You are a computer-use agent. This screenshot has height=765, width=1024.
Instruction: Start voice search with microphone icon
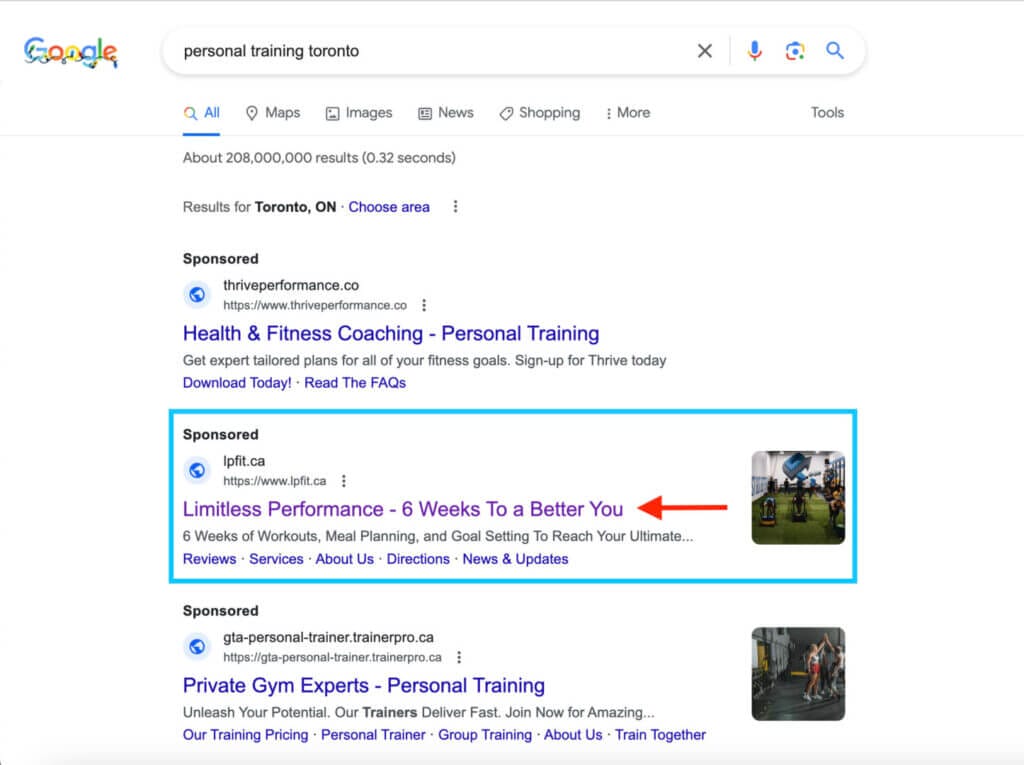[754, 51]
